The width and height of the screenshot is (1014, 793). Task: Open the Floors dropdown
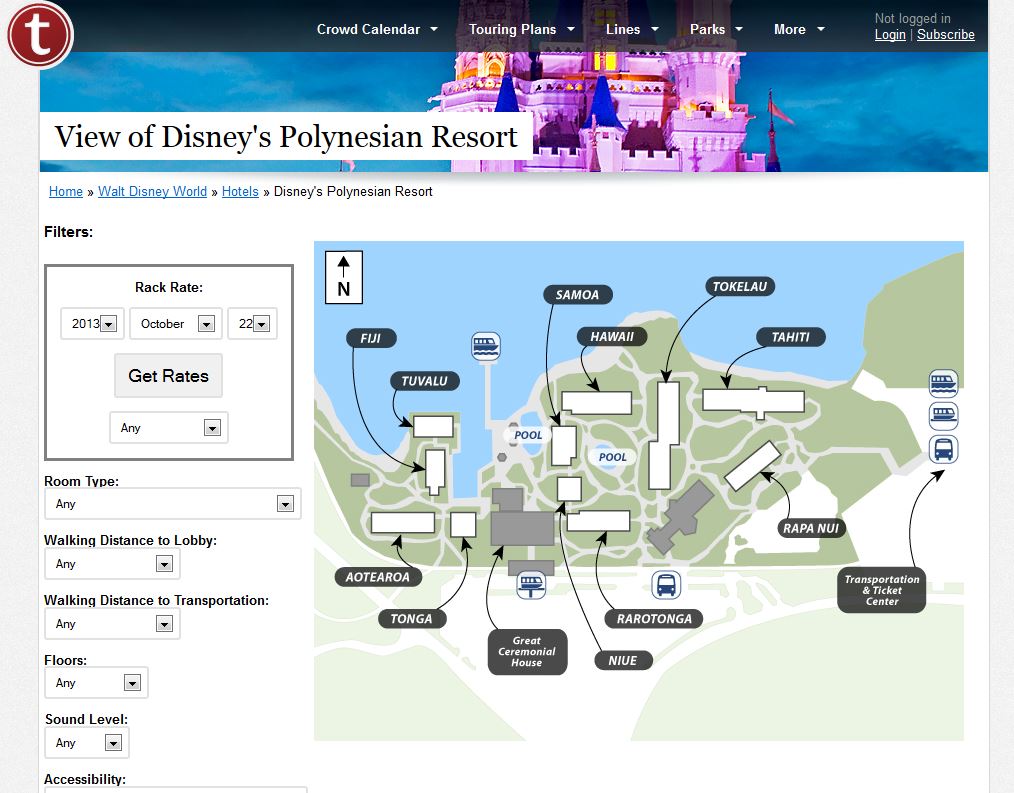[96, 682]
